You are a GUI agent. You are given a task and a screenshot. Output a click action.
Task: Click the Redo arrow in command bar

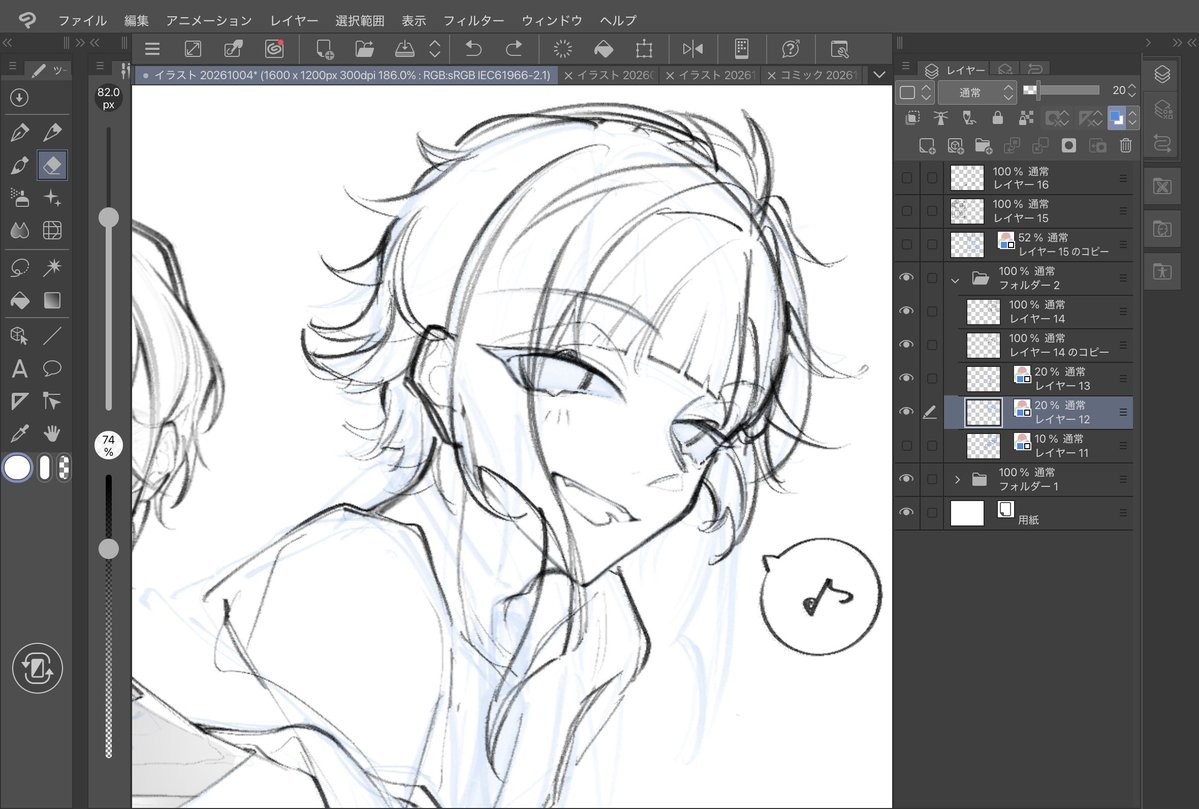tap(514, 49)
